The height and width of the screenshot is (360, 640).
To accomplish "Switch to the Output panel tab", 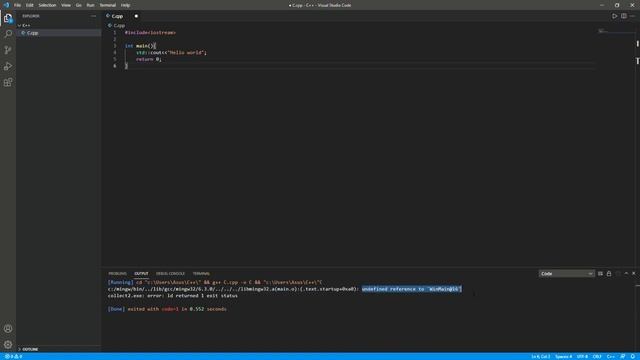I will (x=141, y=273).
